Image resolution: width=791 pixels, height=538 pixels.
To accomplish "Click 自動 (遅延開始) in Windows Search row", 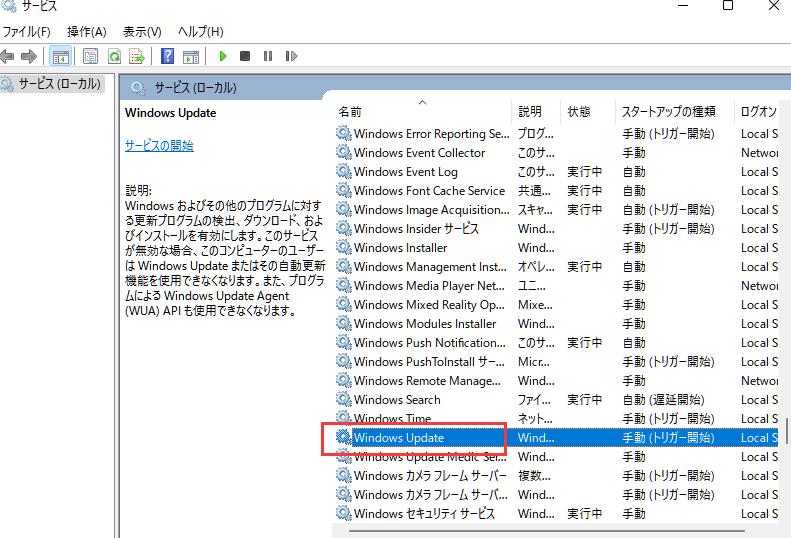I will click(663, 400).
